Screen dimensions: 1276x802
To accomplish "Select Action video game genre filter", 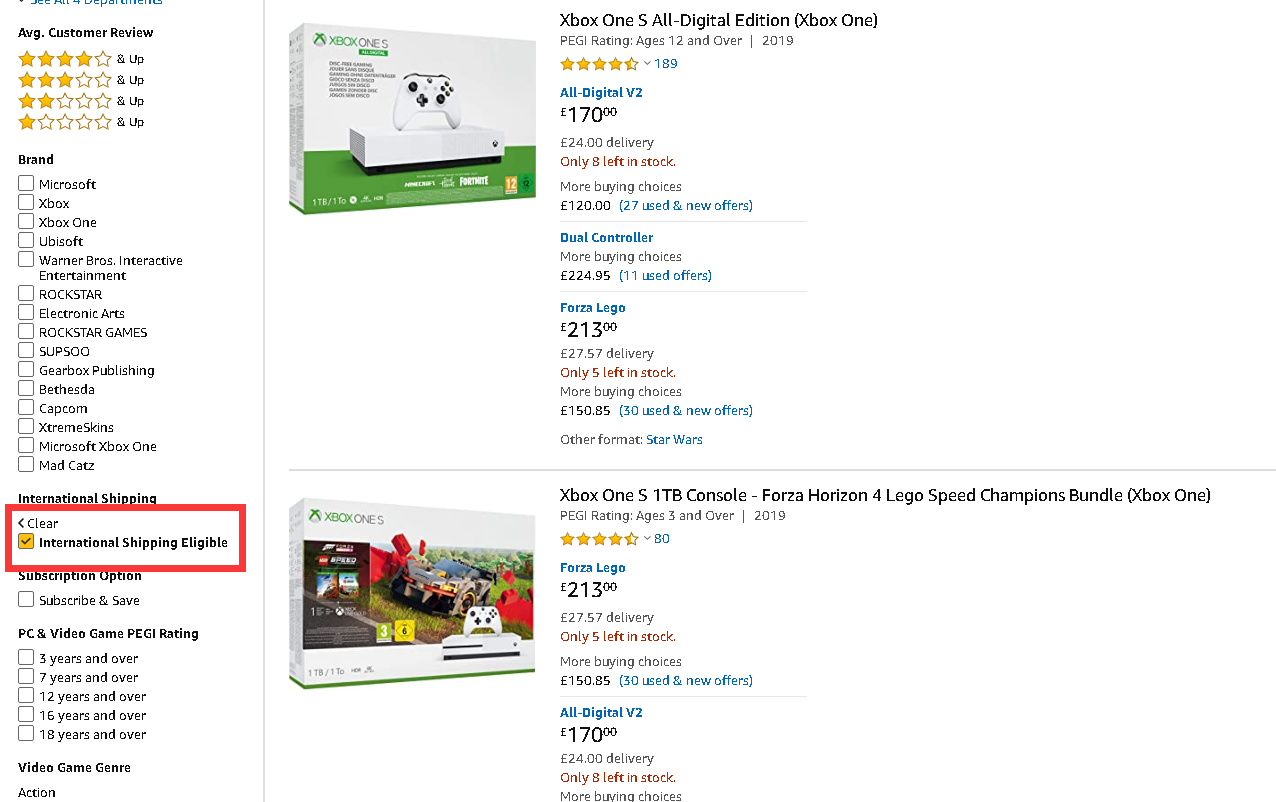I will point(37,792).
